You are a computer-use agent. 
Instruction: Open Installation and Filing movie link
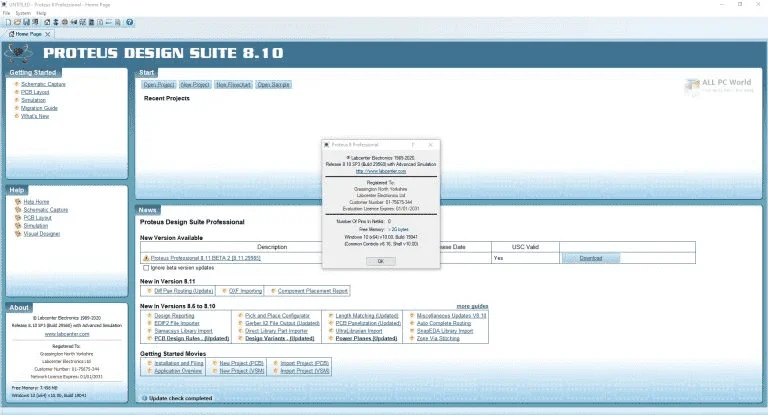[179, 364]
